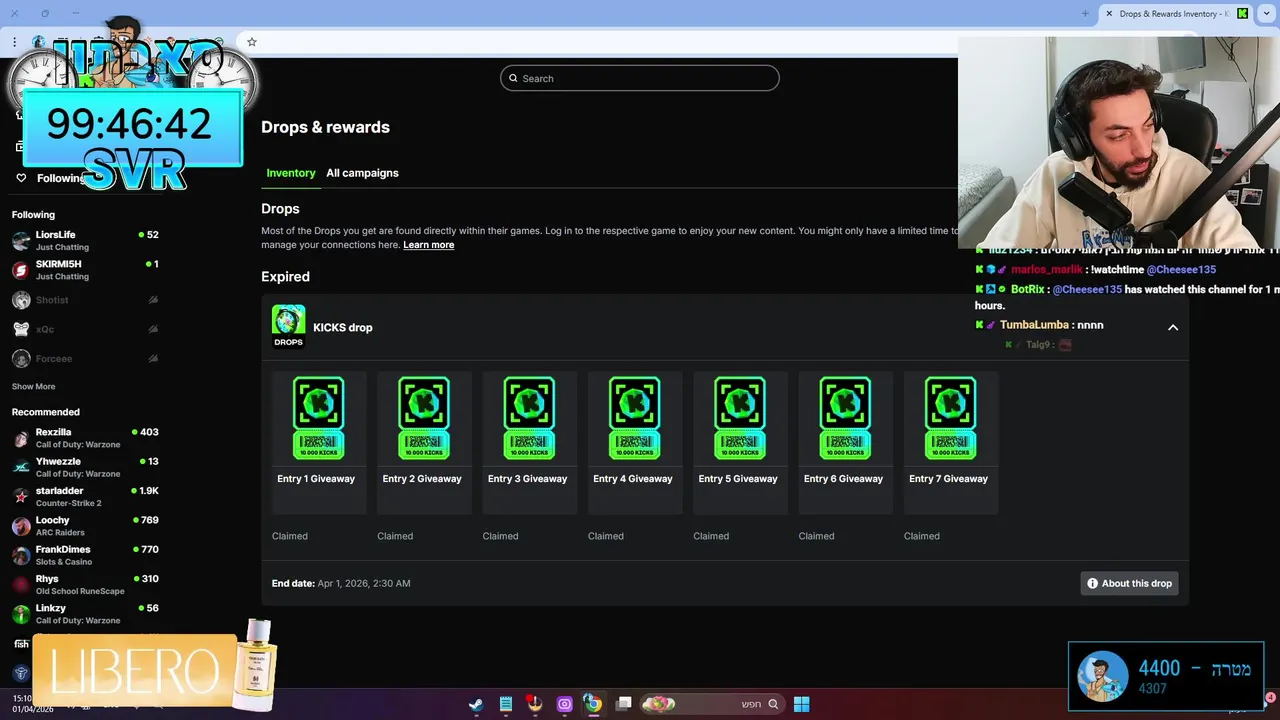This screenshot has width=1280, height=720.
Task: Open Rexzilla channel avatar
Action: 21,438
